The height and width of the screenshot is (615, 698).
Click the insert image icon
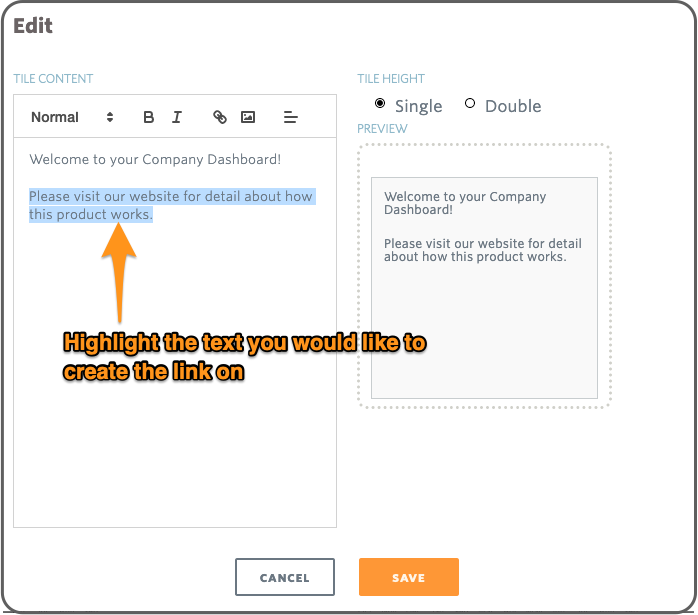248,117
